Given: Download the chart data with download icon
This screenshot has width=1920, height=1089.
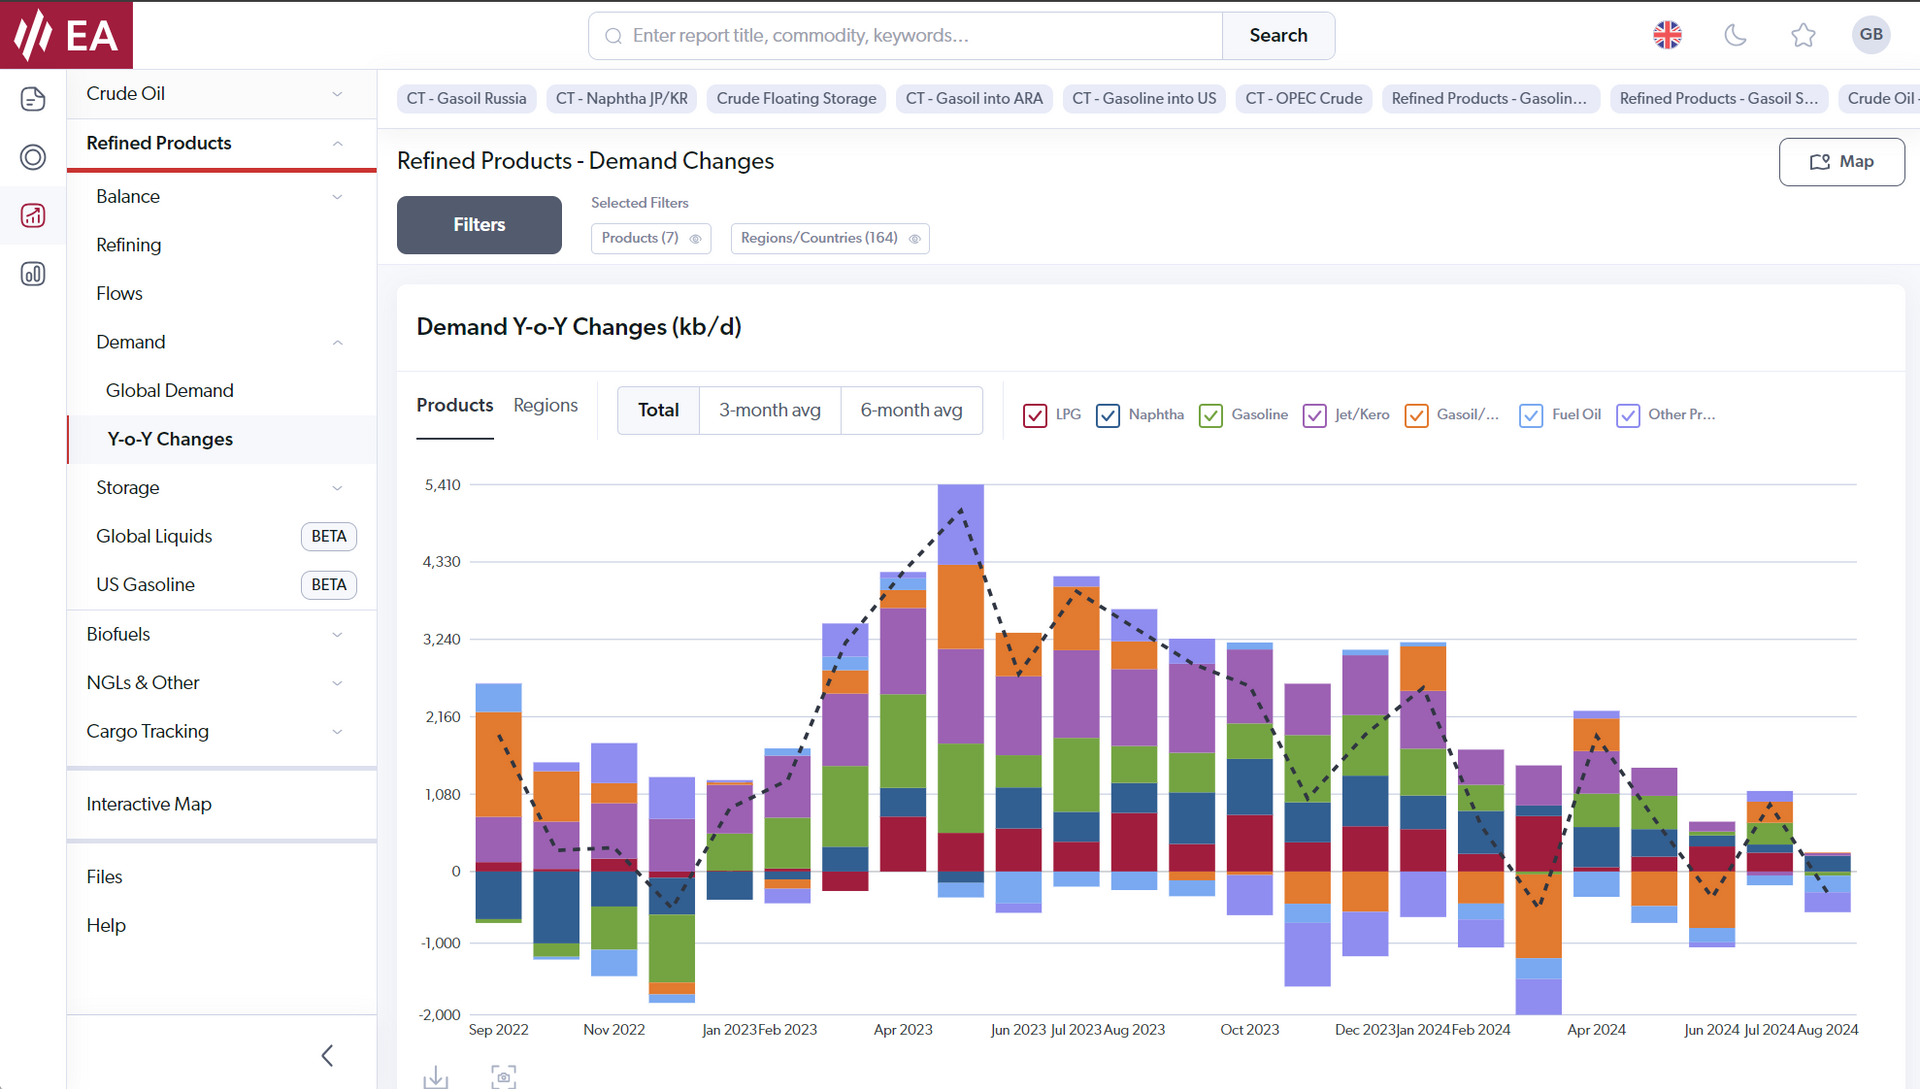Looking at the screenshot, I should click(435, 1077).
